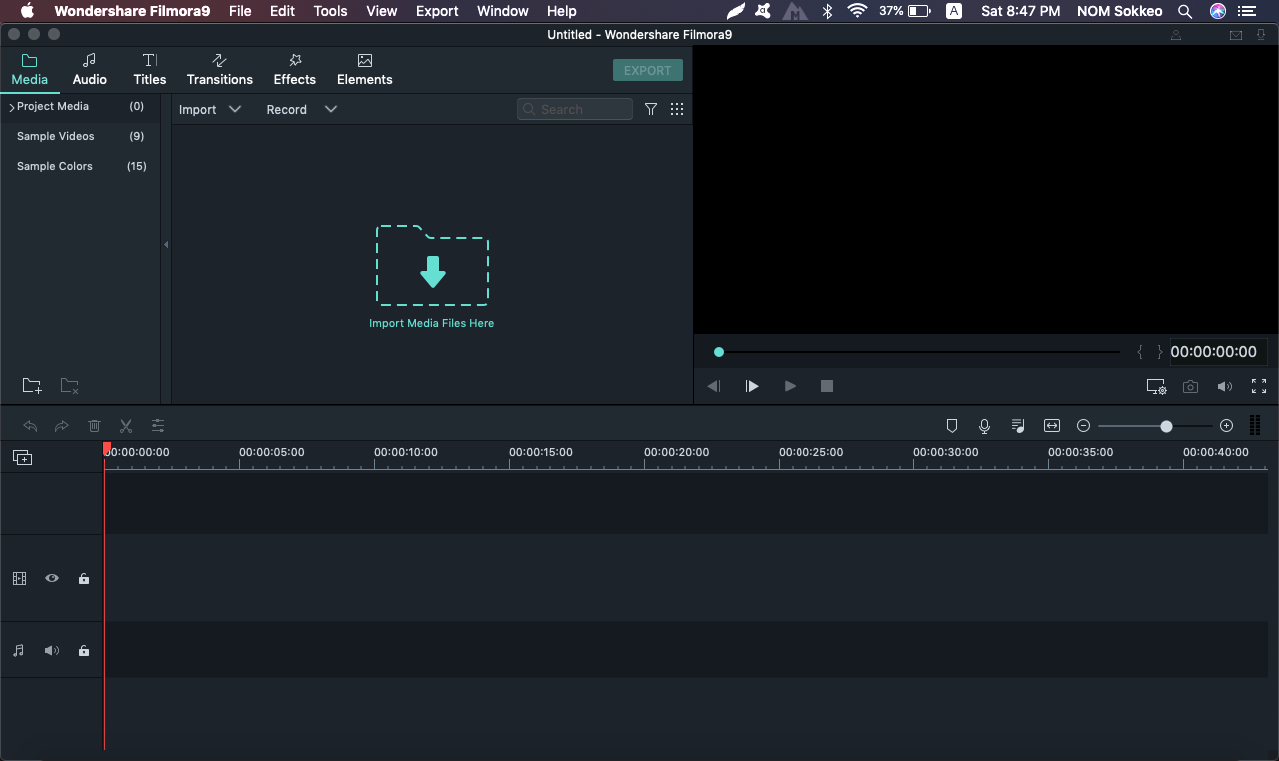1279x761 pixels.
Task: Toggle grid view icon in media panel
Action: click(x=677, y=109)
